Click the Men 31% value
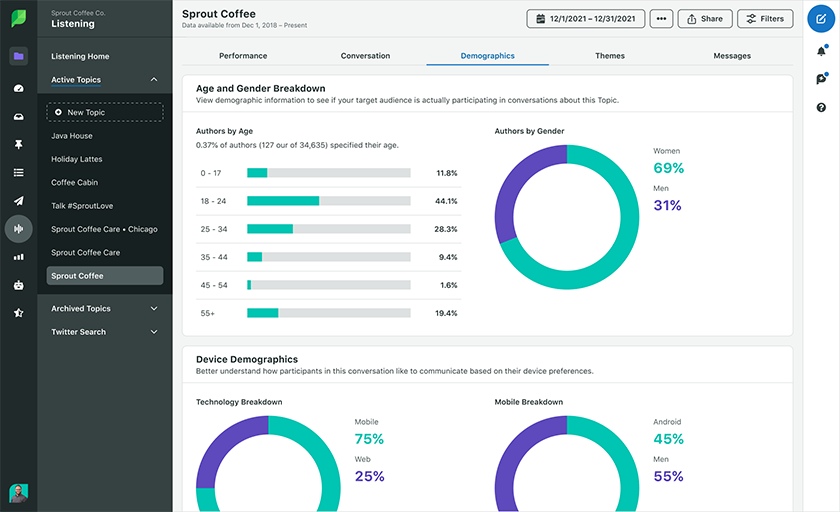The image size is (840, 512). click(x=668, y=205)
